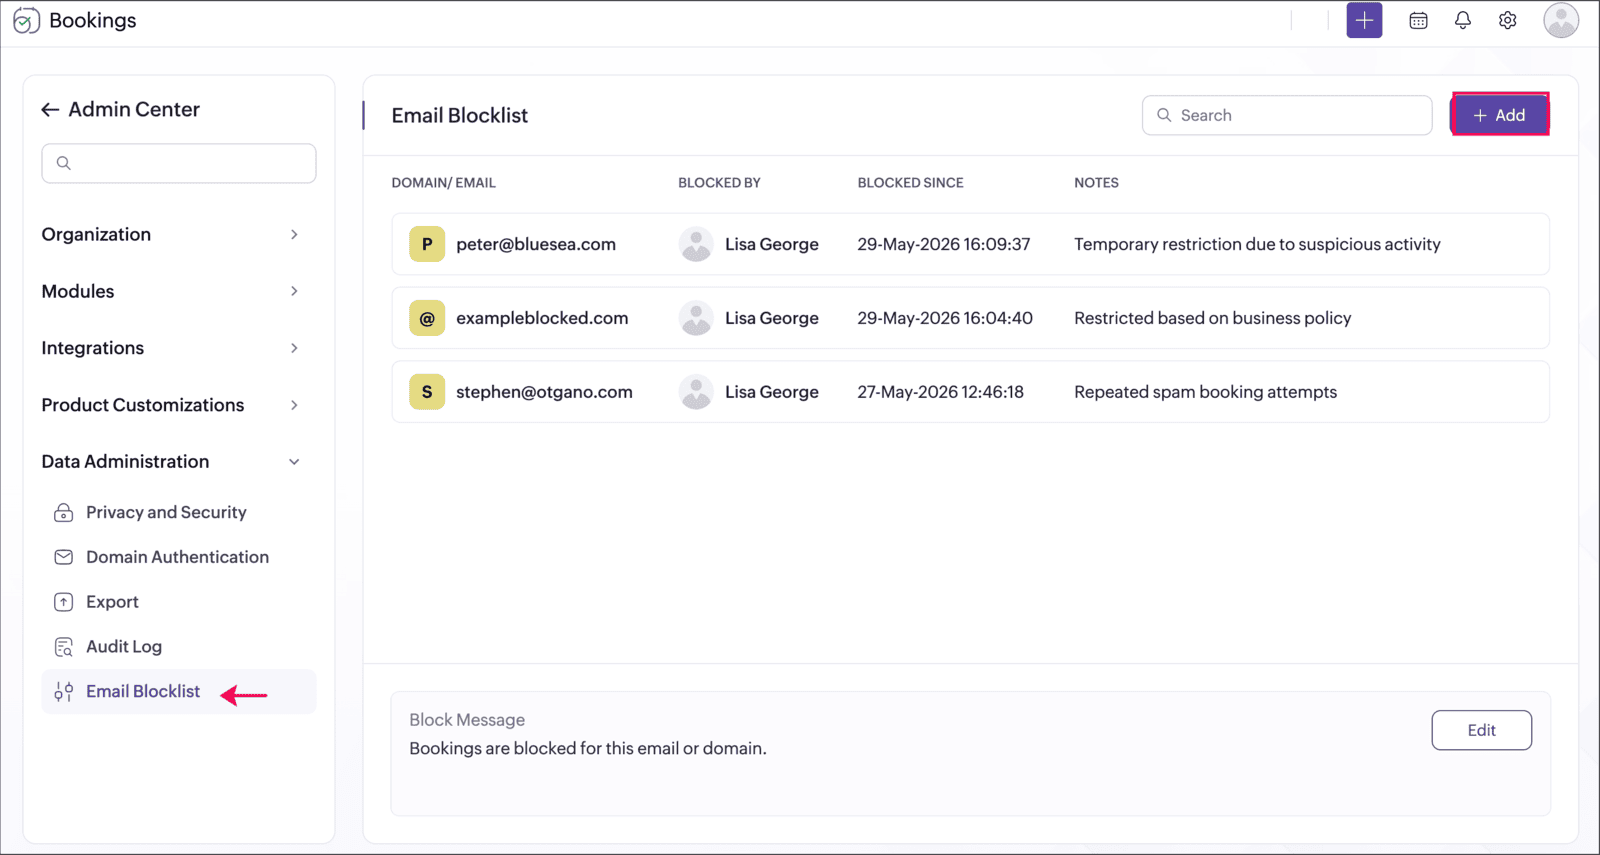This screenshot has width=1600, height=855.
Task: Open the notifications bell
Action: point(1463,21)
